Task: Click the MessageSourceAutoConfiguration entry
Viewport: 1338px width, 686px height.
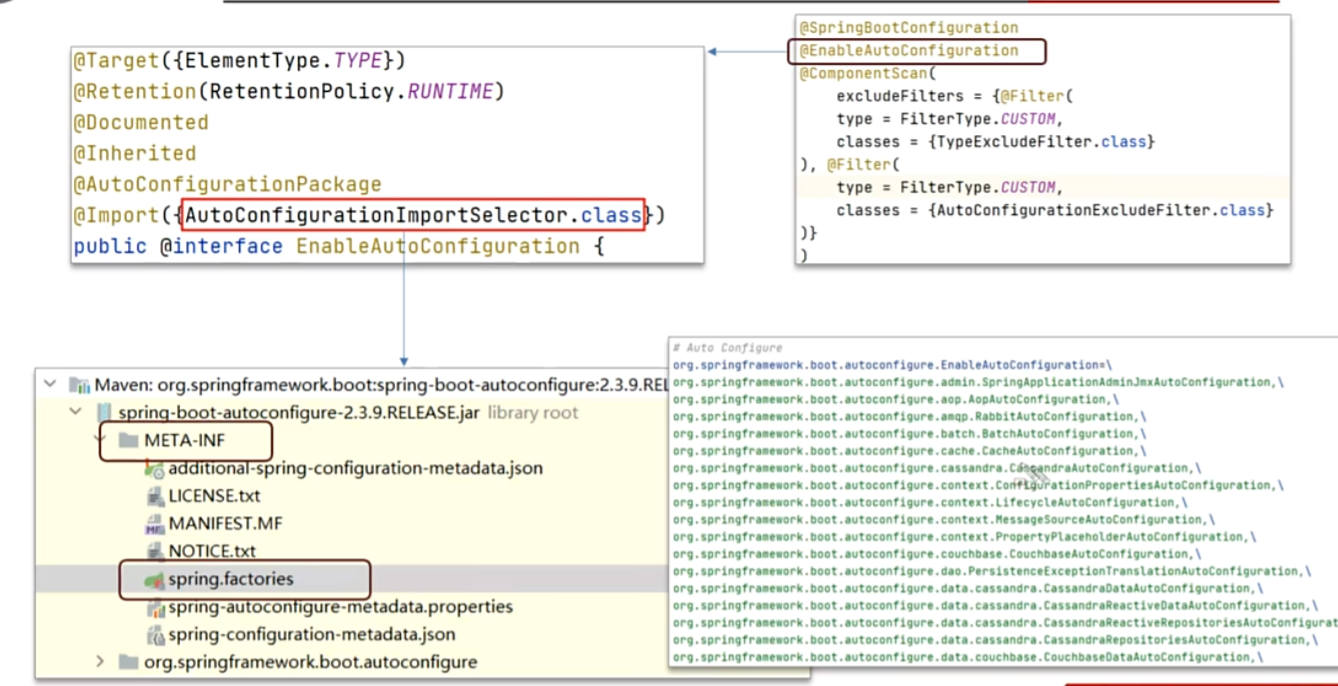Action: [944, 519]
